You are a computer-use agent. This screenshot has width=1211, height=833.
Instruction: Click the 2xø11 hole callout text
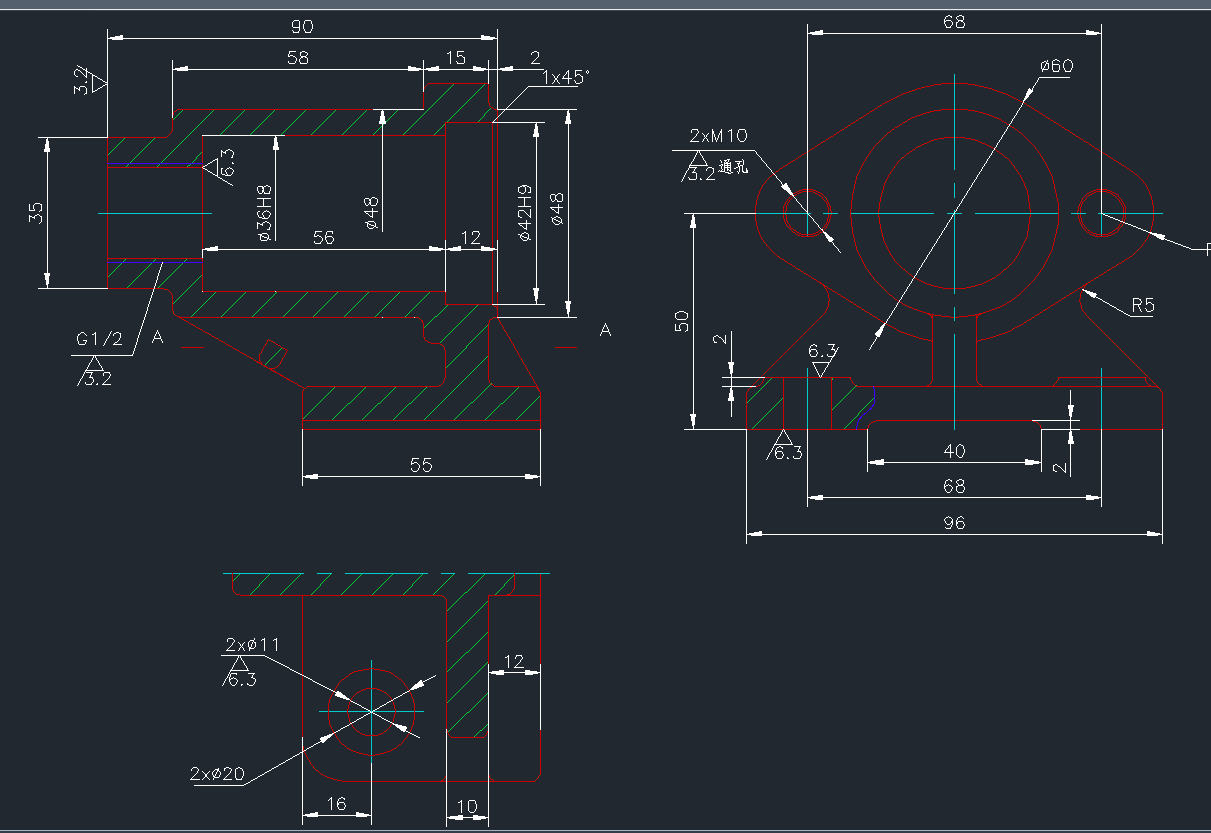[x=252, y=644]
